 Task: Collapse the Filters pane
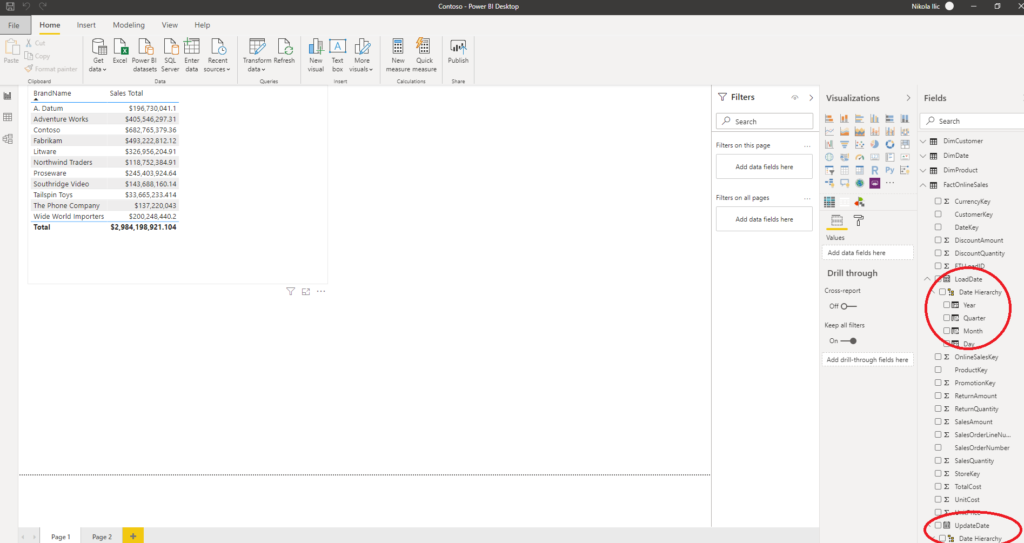pos(811,97)
